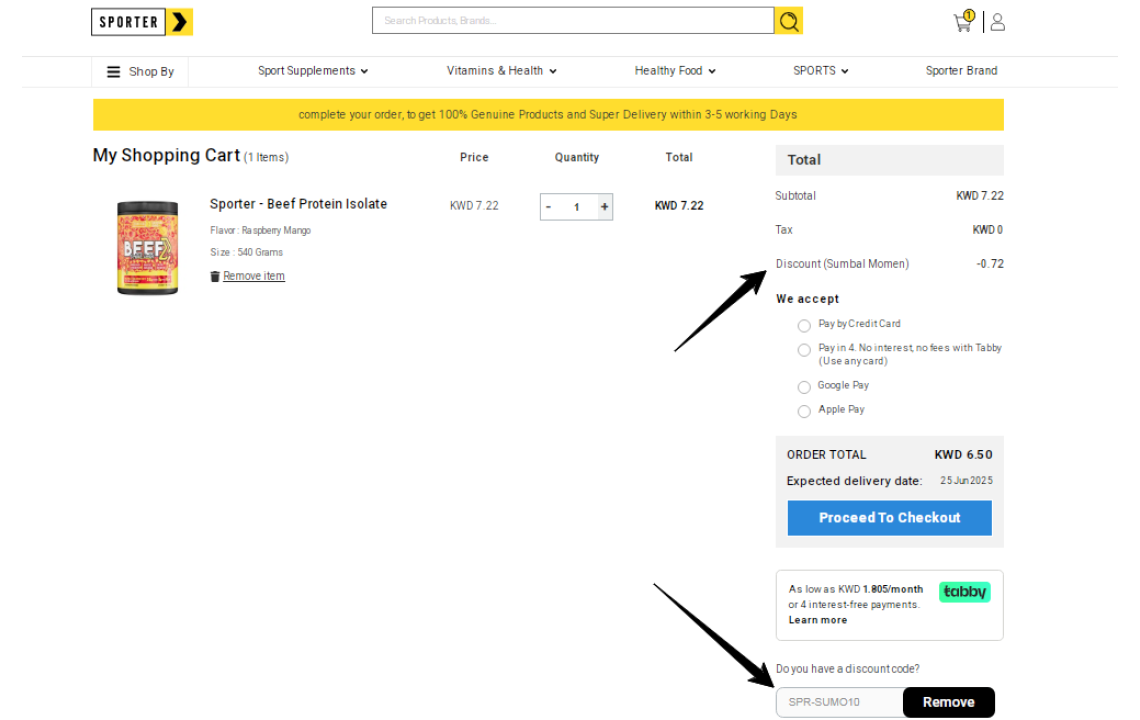Click the Sporter logo

click(142, 22)
